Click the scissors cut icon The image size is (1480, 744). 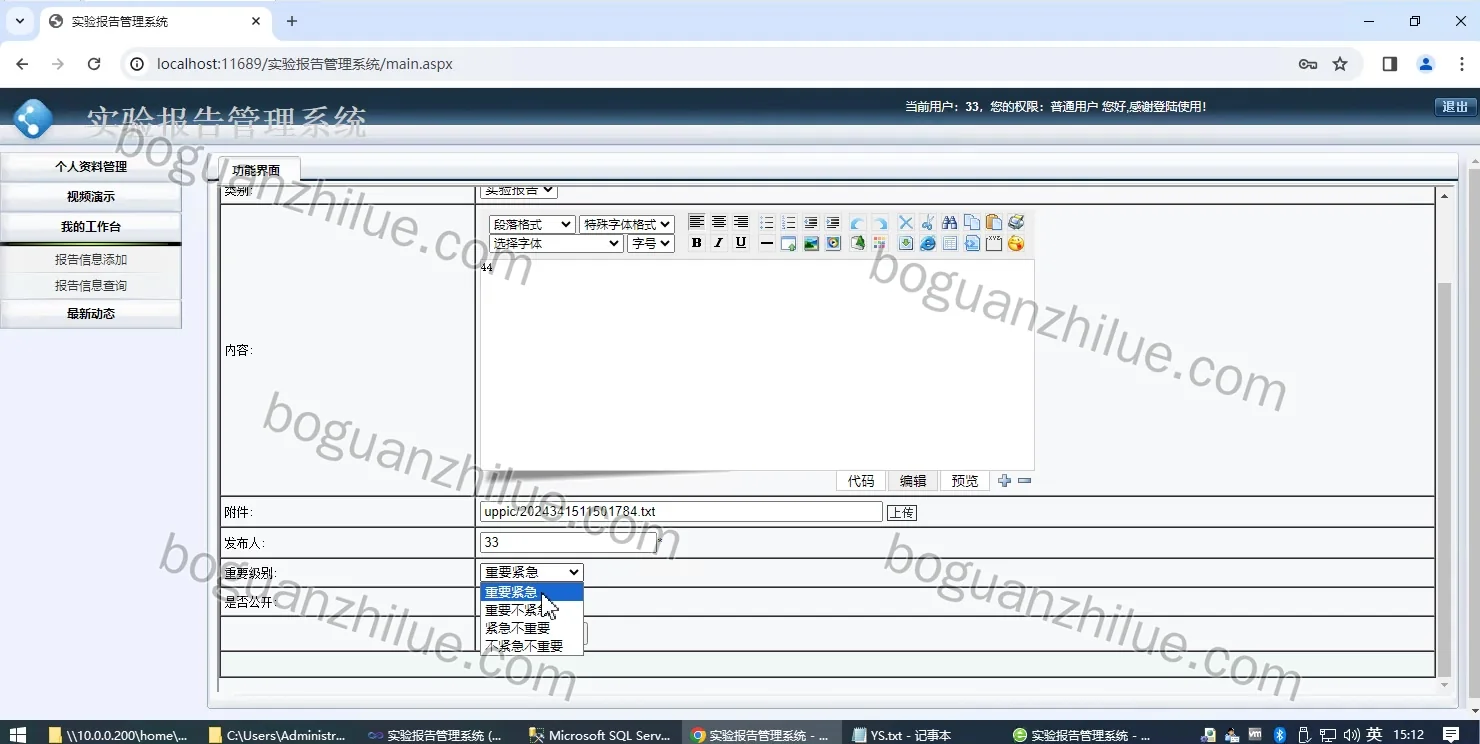pos(928,222)
